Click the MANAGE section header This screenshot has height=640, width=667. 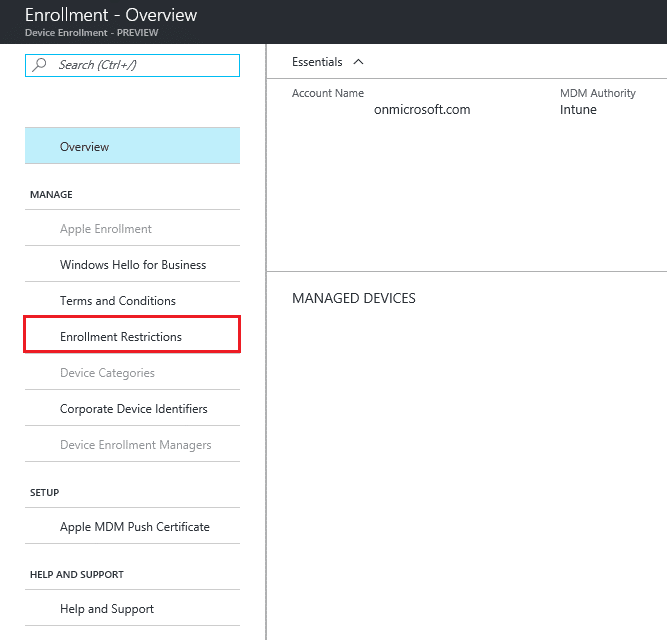click(51, 194)
